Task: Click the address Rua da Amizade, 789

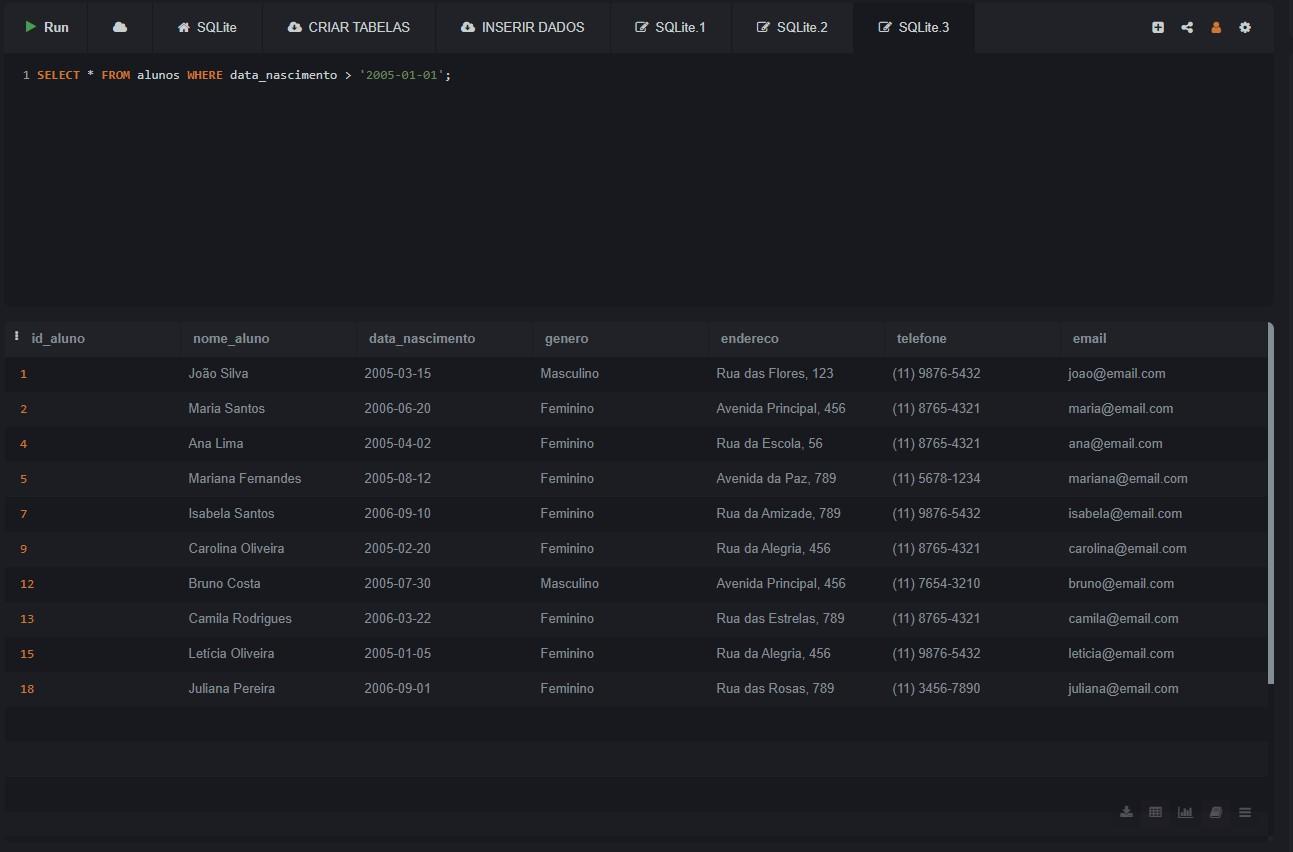Action: (x=778, y=513)
